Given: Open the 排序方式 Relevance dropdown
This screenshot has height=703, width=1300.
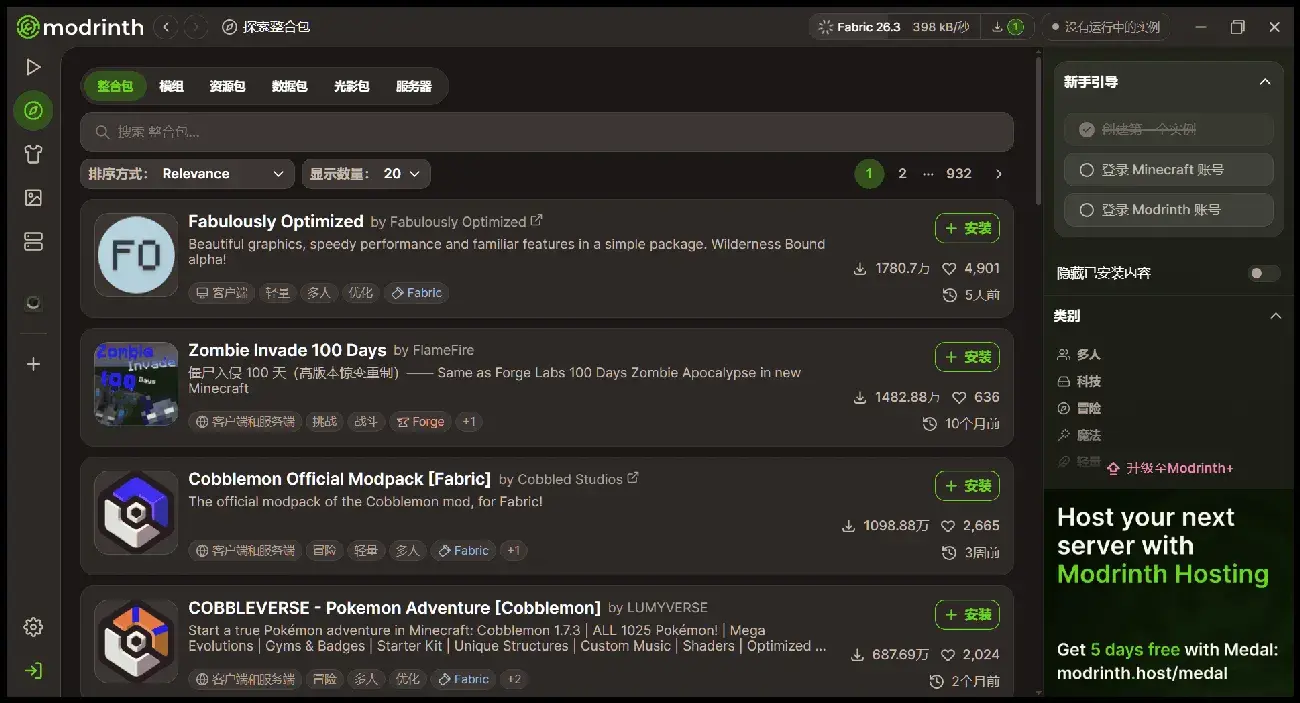Looking at the screenshot, I should [187, 174].
